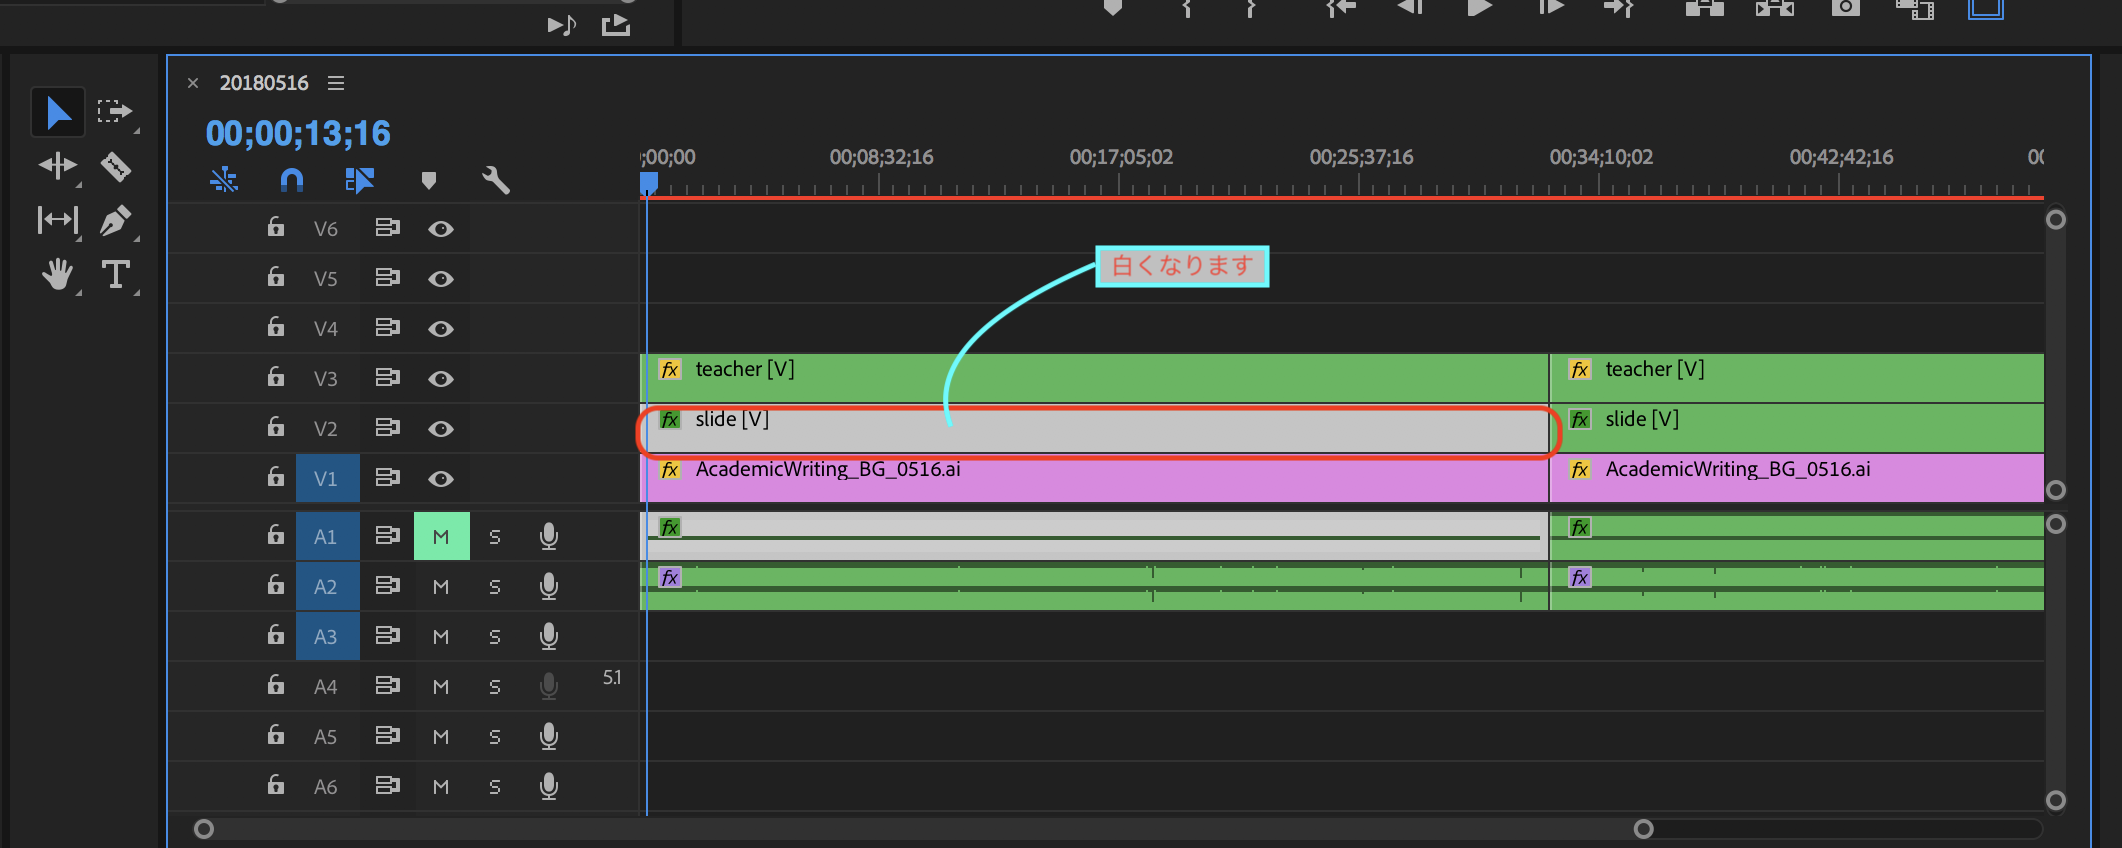Close the 20180516 sequence tab
Screen dimensions: 2122x848
click(x=193, y=83)
